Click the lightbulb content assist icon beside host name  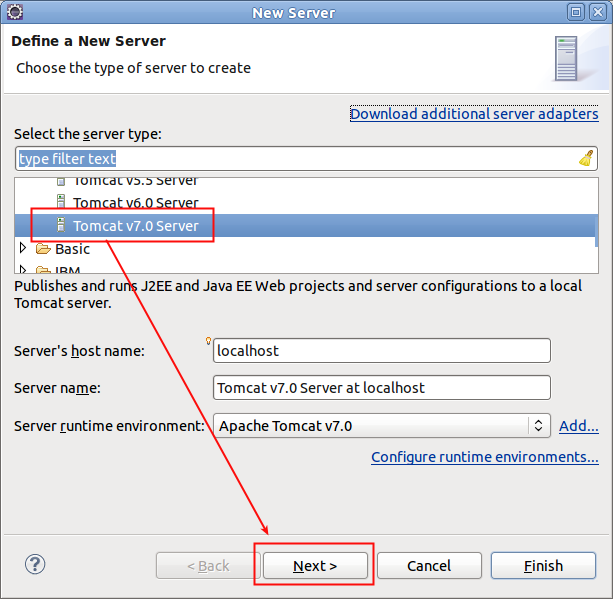click(x=208, y=341)
